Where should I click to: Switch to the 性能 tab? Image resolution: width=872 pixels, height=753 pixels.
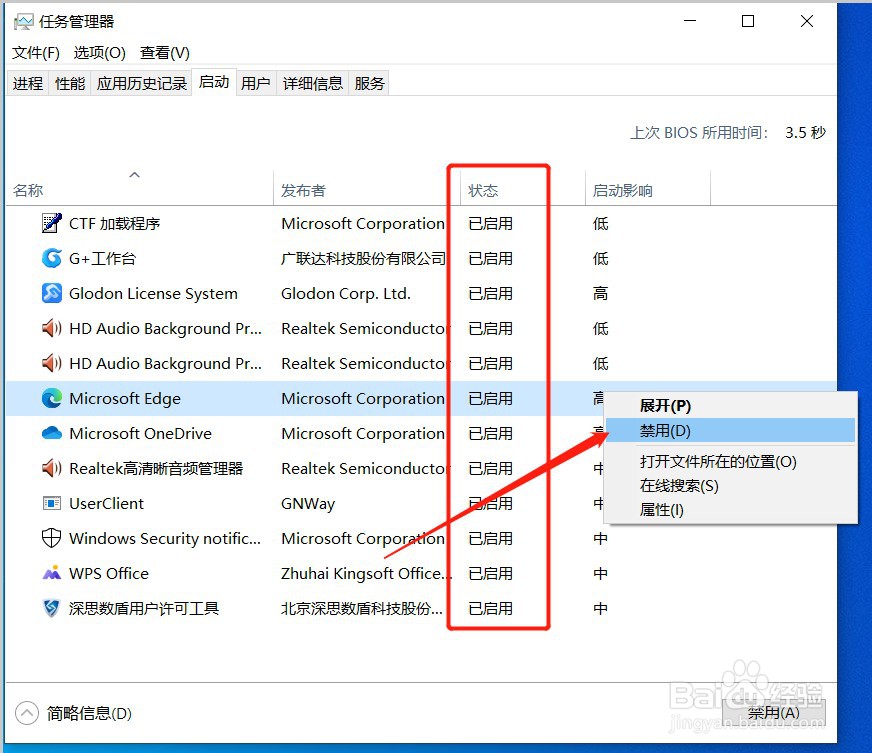click(x=69, y=83)
